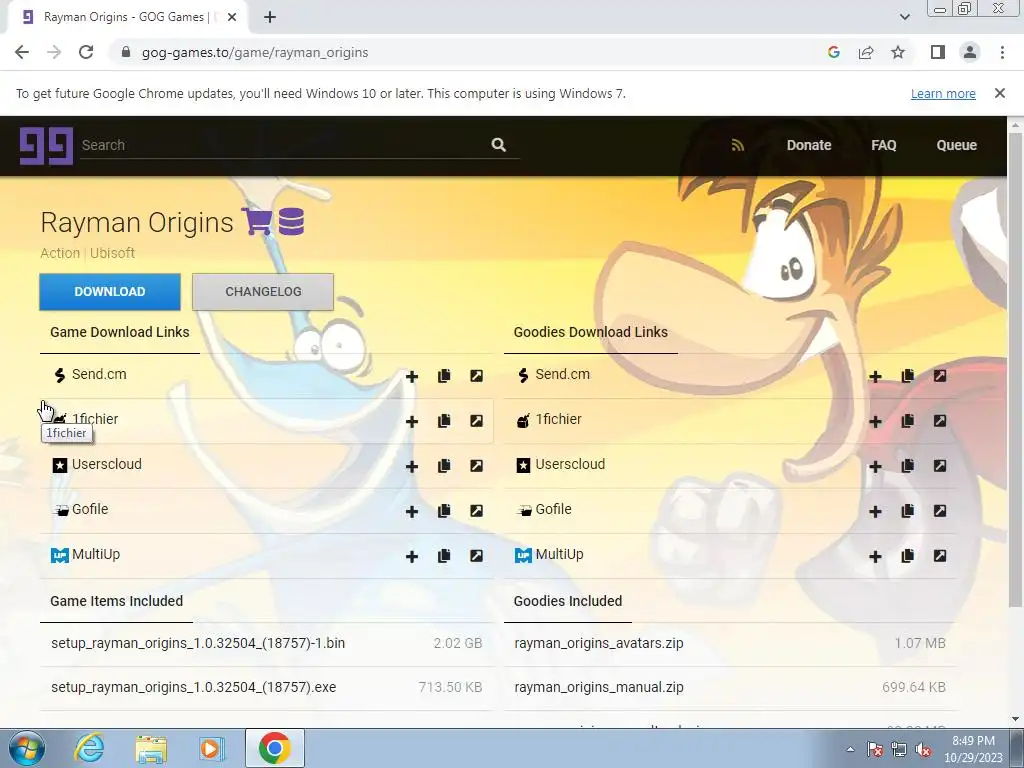Screen dimensions: 1024x768
Task: Open the FAQ page
Action: tap(884, 145)
